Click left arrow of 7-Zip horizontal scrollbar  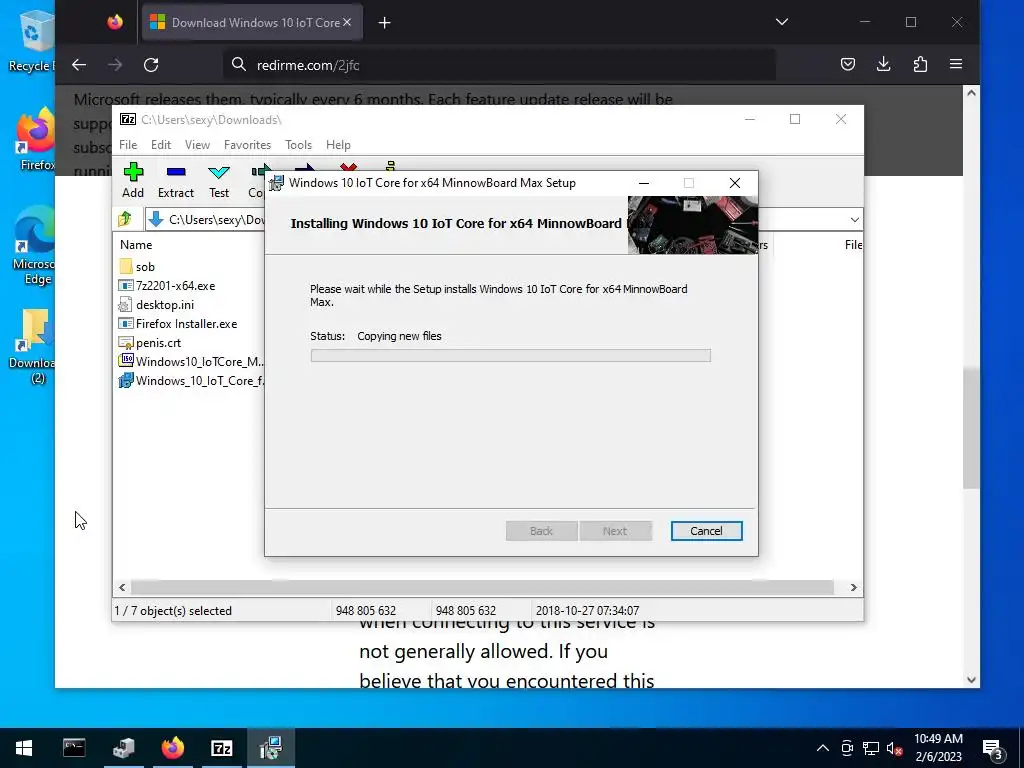pos(122,587)
